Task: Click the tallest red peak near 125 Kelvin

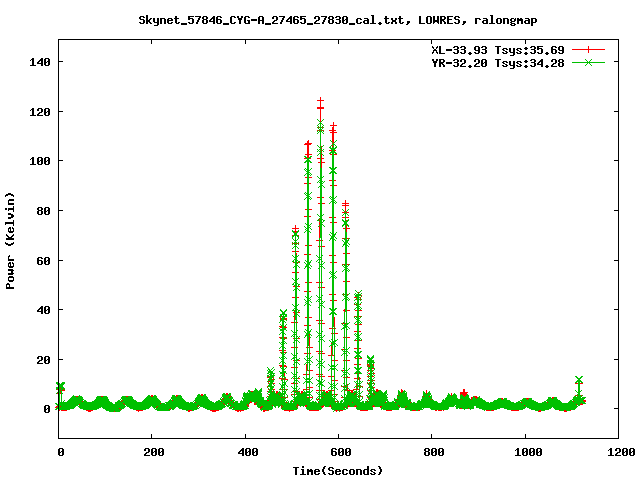Action: coord(320,101)
